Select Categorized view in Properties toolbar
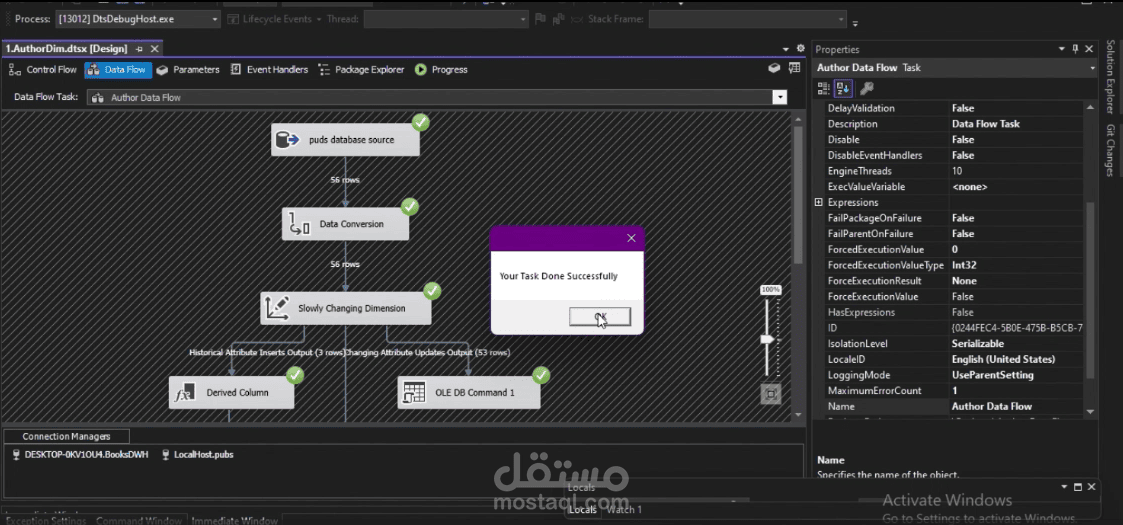Image resolution: width=1123 pixels, height=525 pixels. (824, 88)
